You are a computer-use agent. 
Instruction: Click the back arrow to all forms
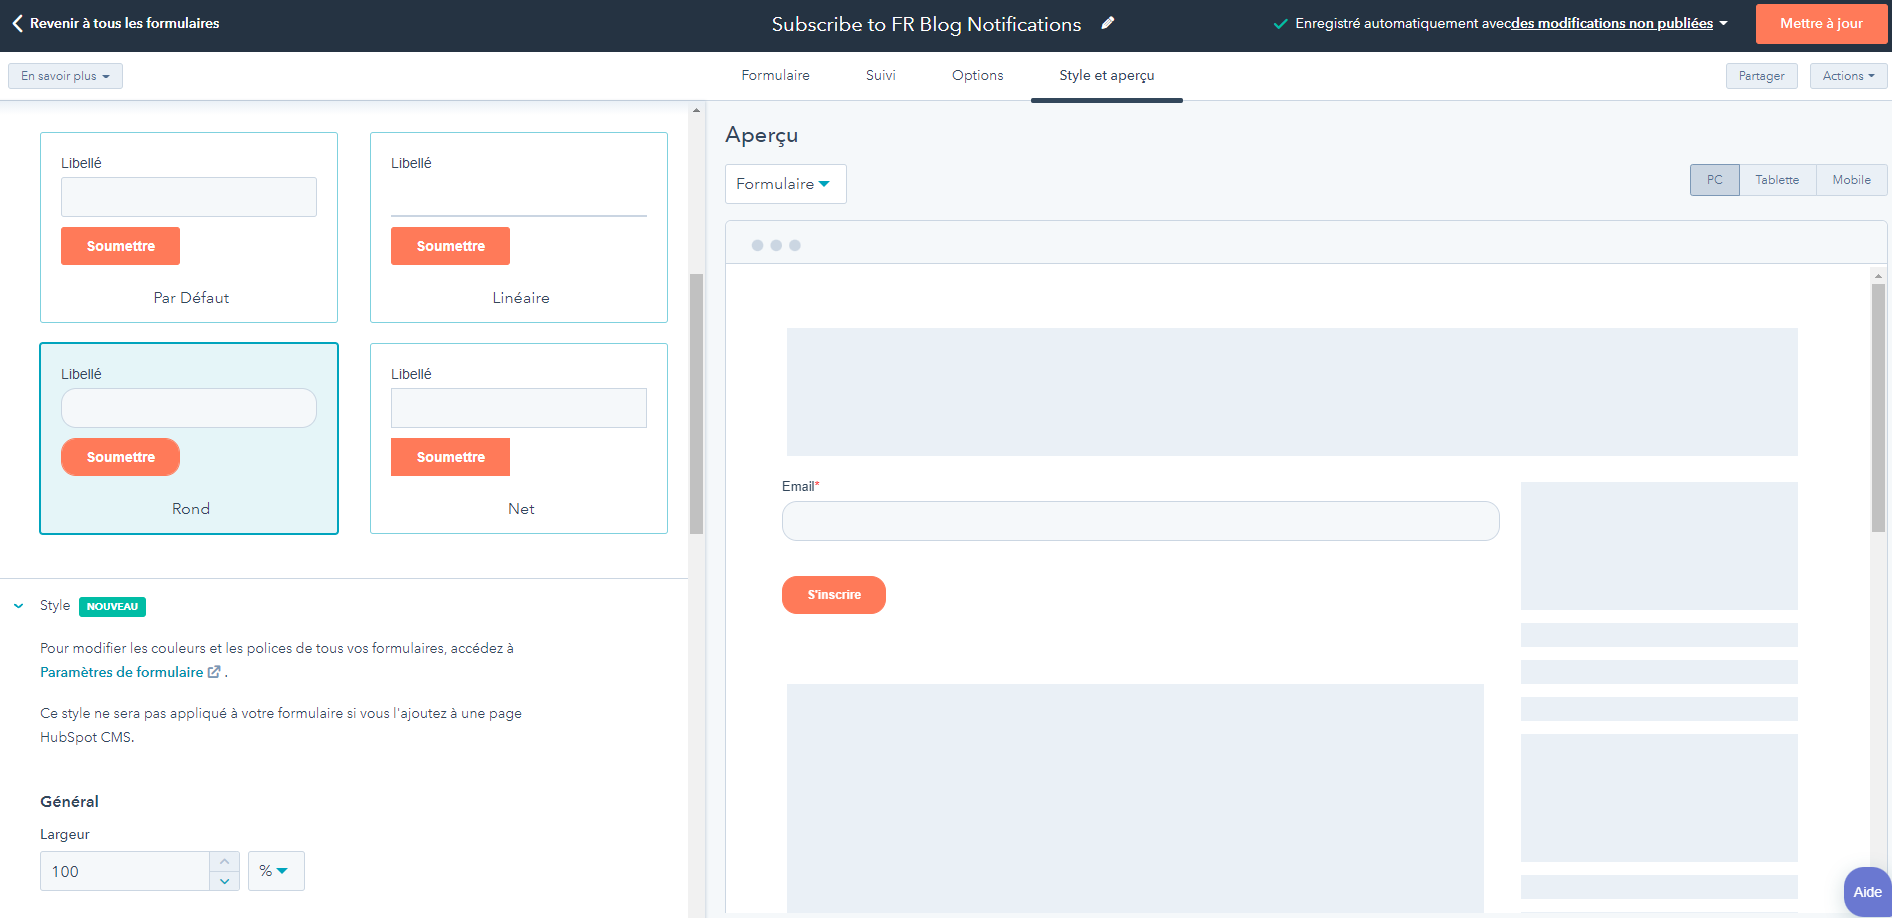17,23
